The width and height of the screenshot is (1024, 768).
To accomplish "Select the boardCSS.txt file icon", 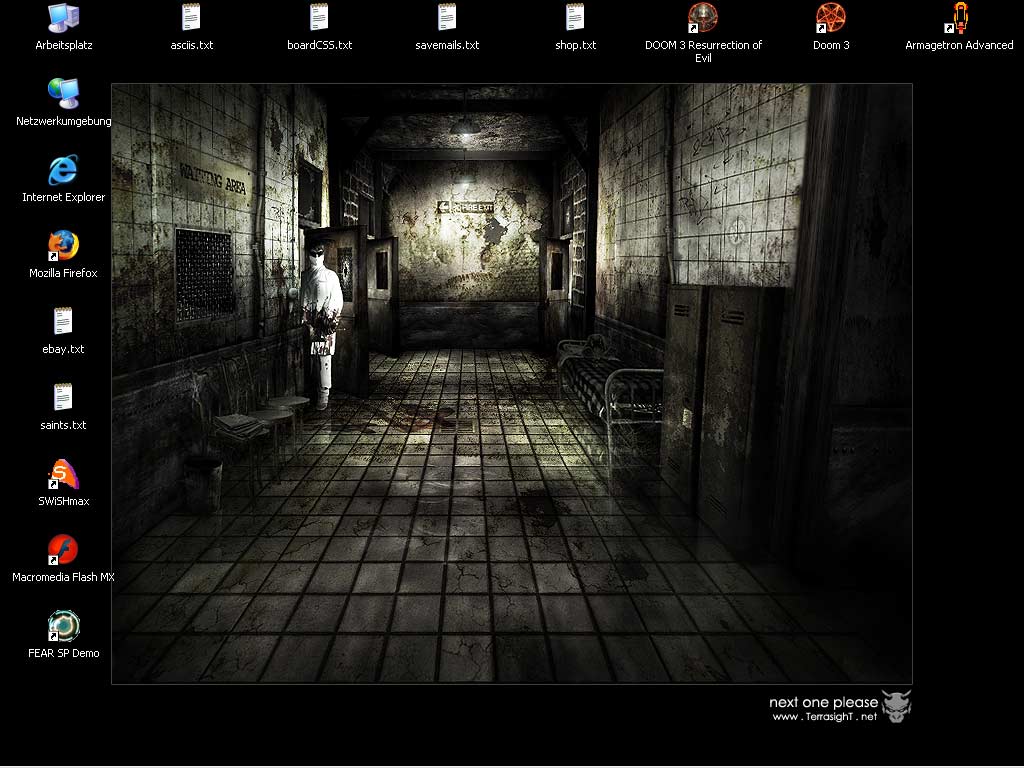I will coord(319,18).
